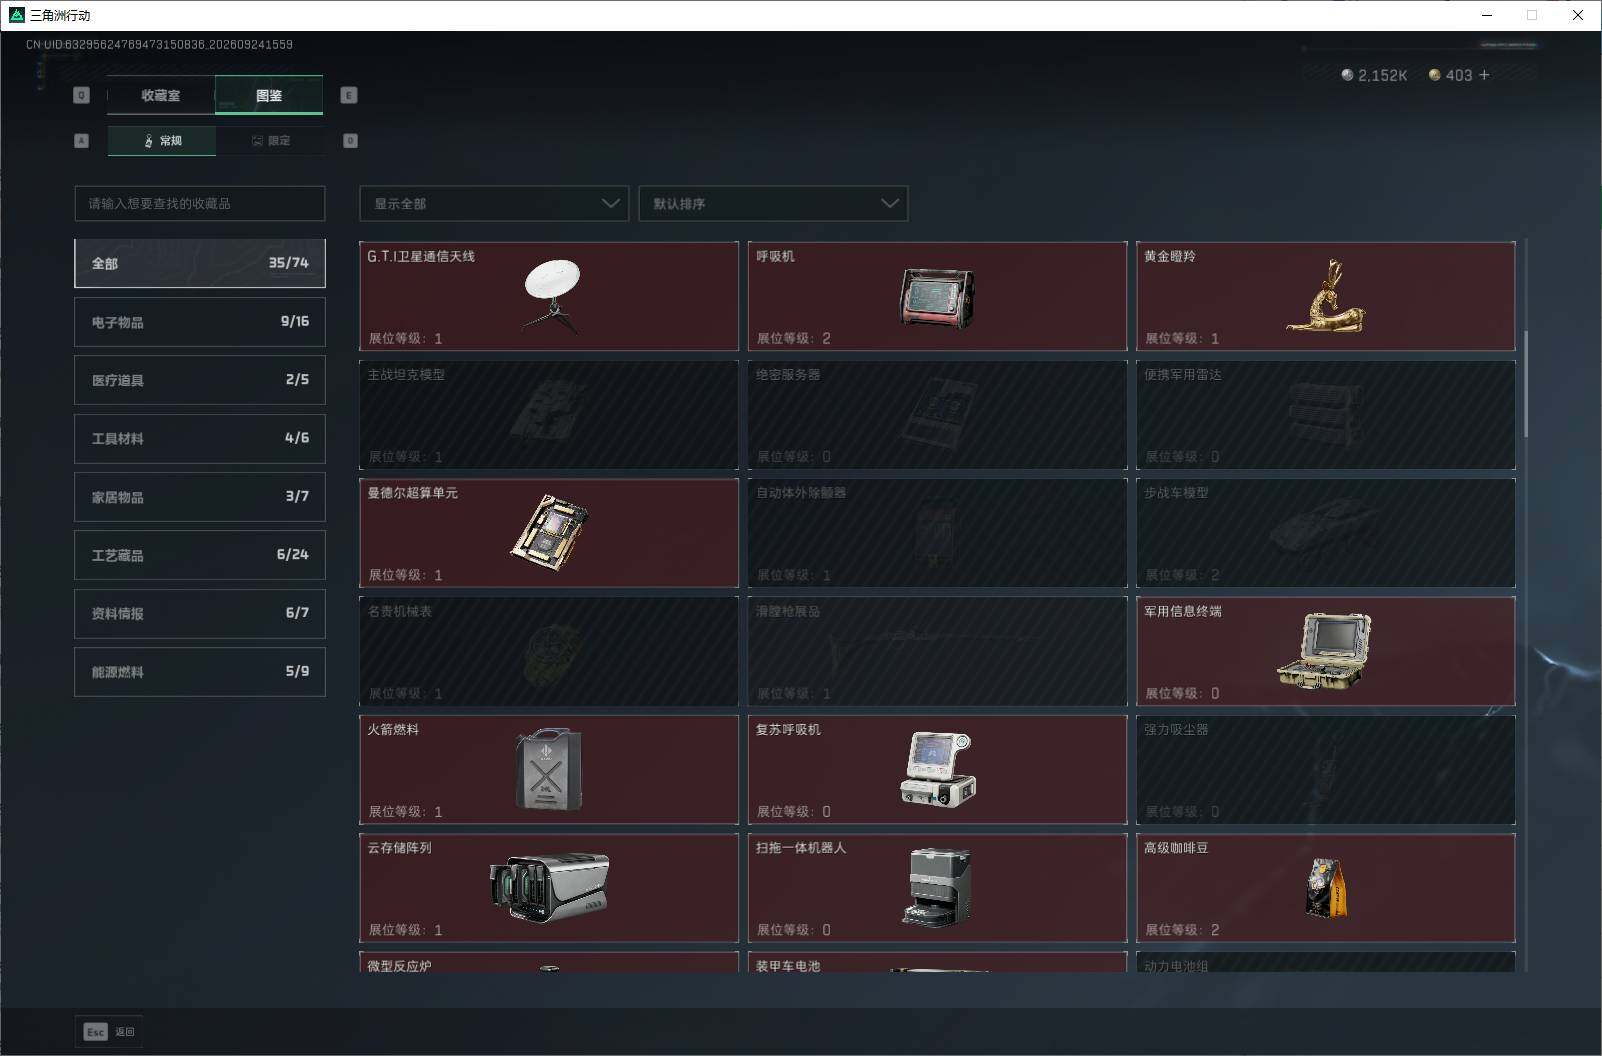Filter by 工具材料 category
Viewport: 1602px width, 1056px height.
click(200, 438)
